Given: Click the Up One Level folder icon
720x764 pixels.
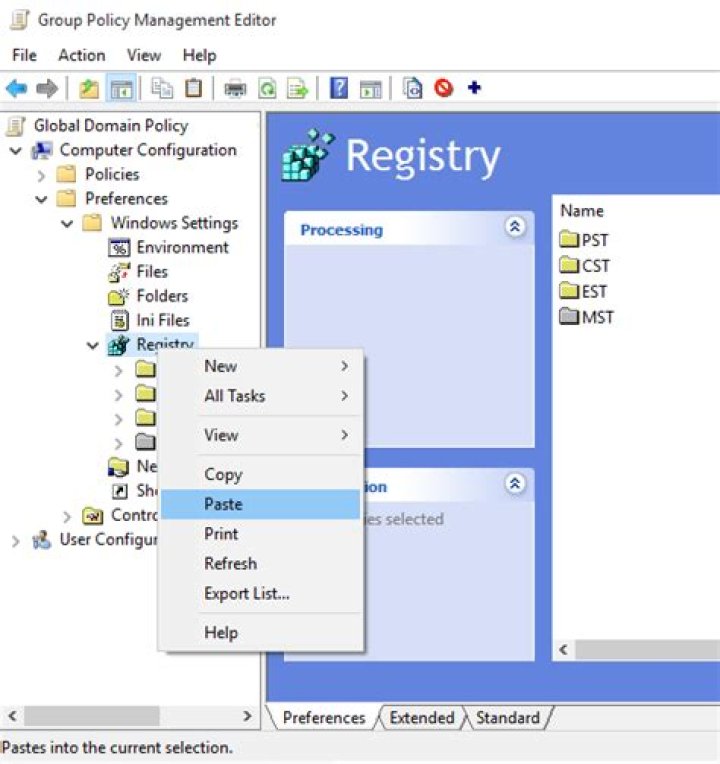Looking at the screenshot, I should tap(89, 89).
